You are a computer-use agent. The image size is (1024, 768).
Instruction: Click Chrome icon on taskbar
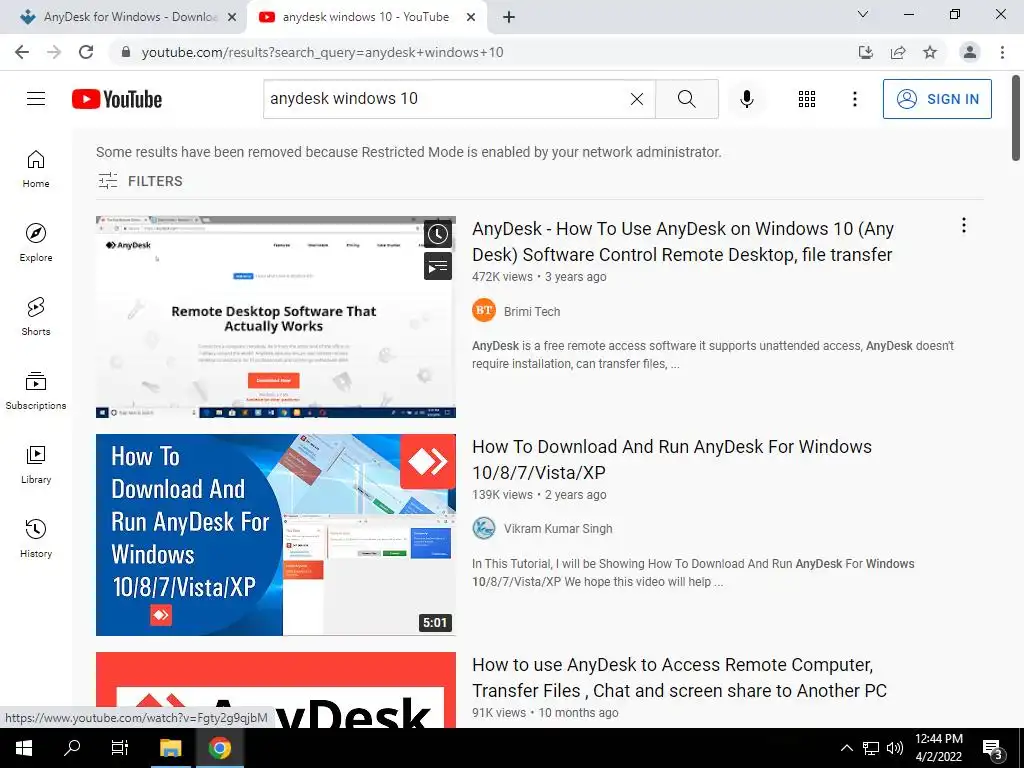coord(219,748)
